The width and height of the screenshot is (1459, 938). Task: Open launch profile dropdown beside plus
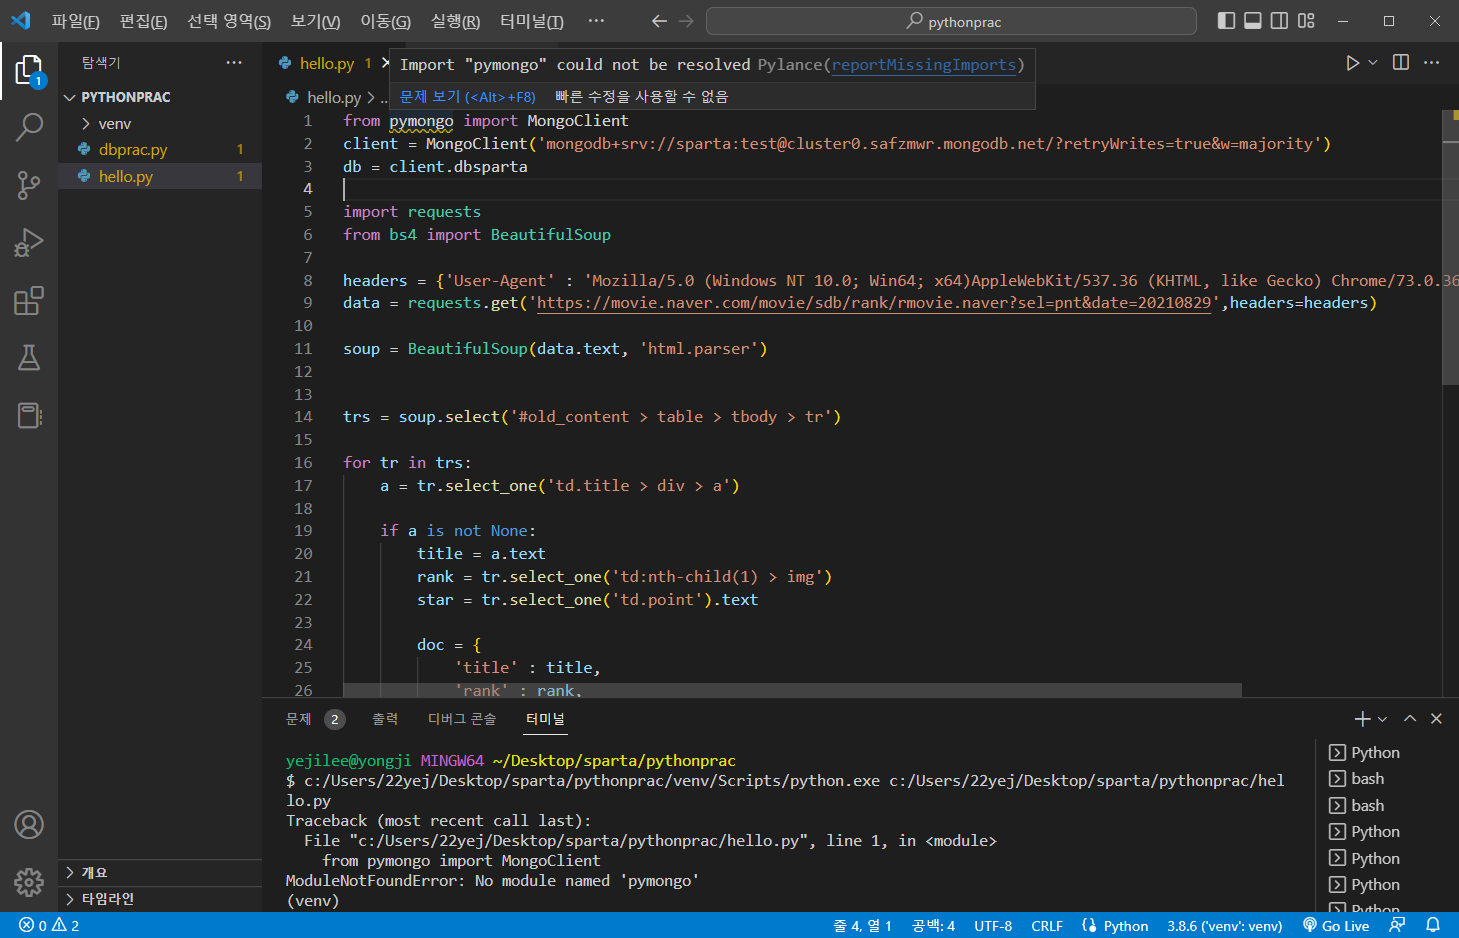[x=1383, y=719]
